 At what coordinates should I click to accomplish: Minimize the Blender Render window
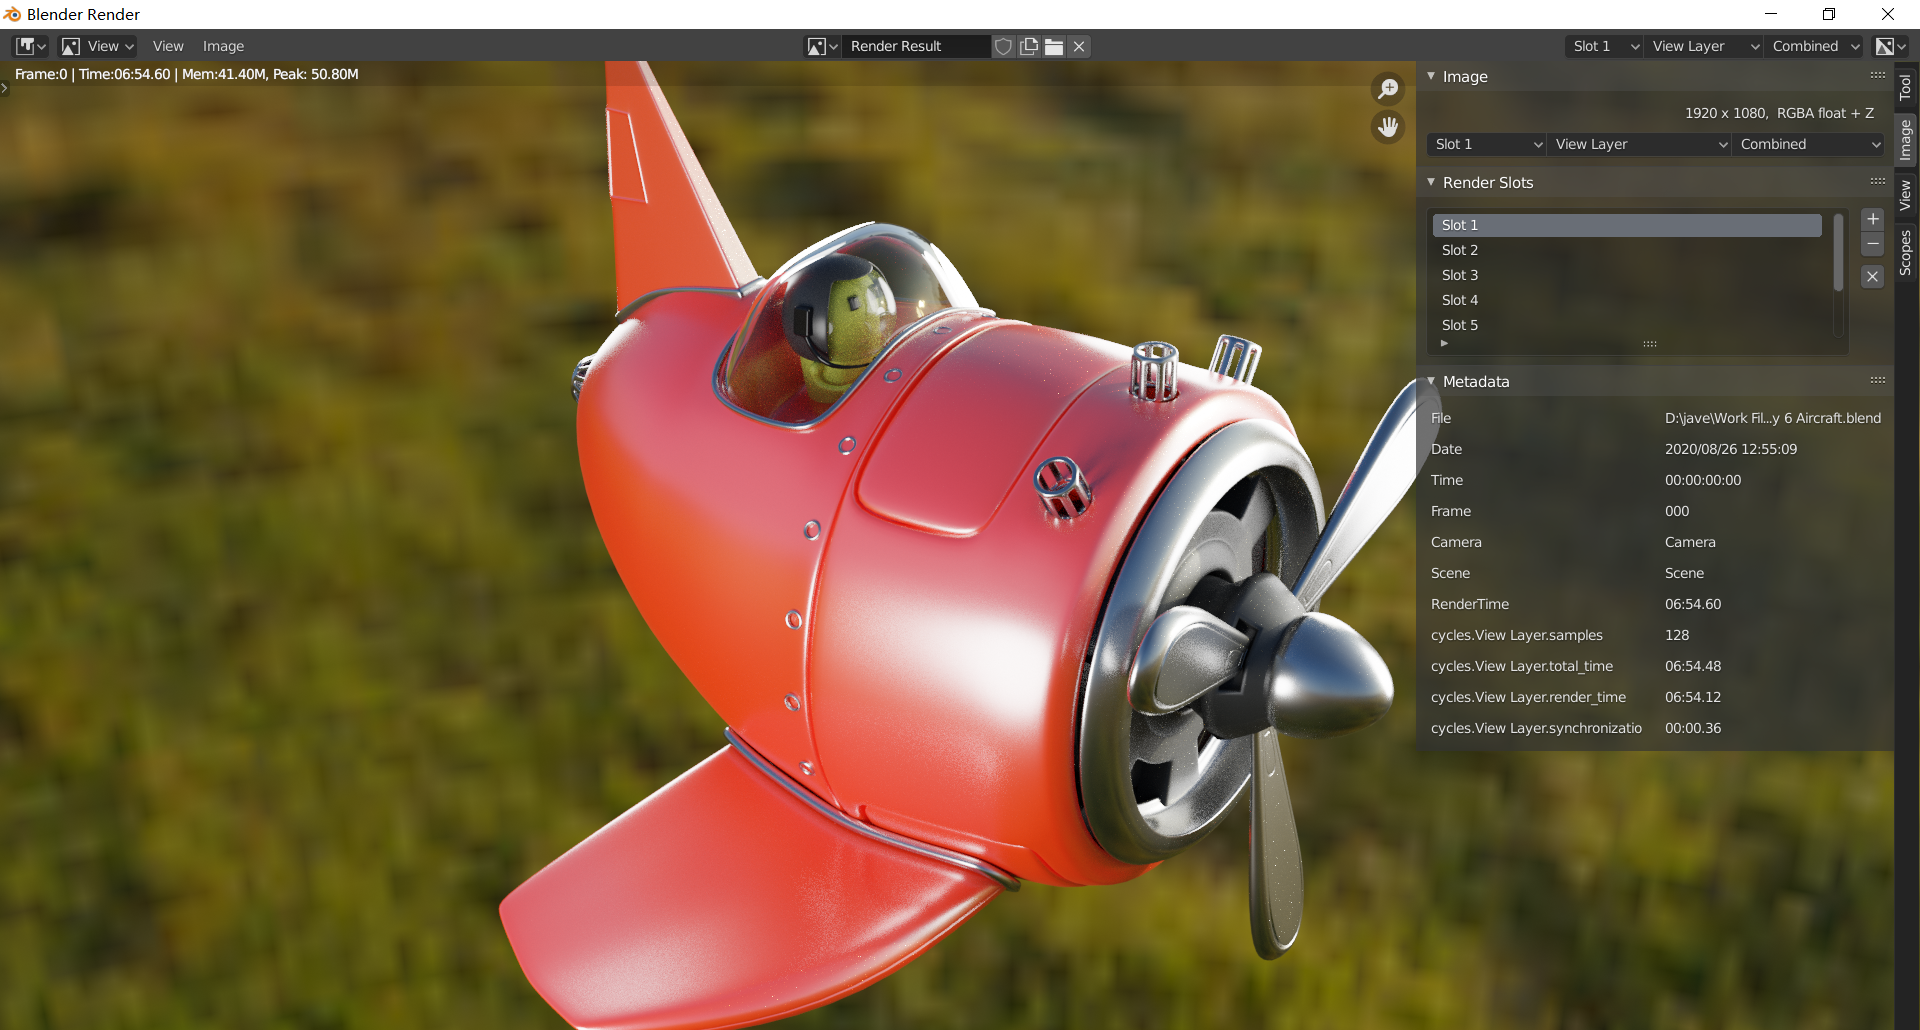[1771, 14]
